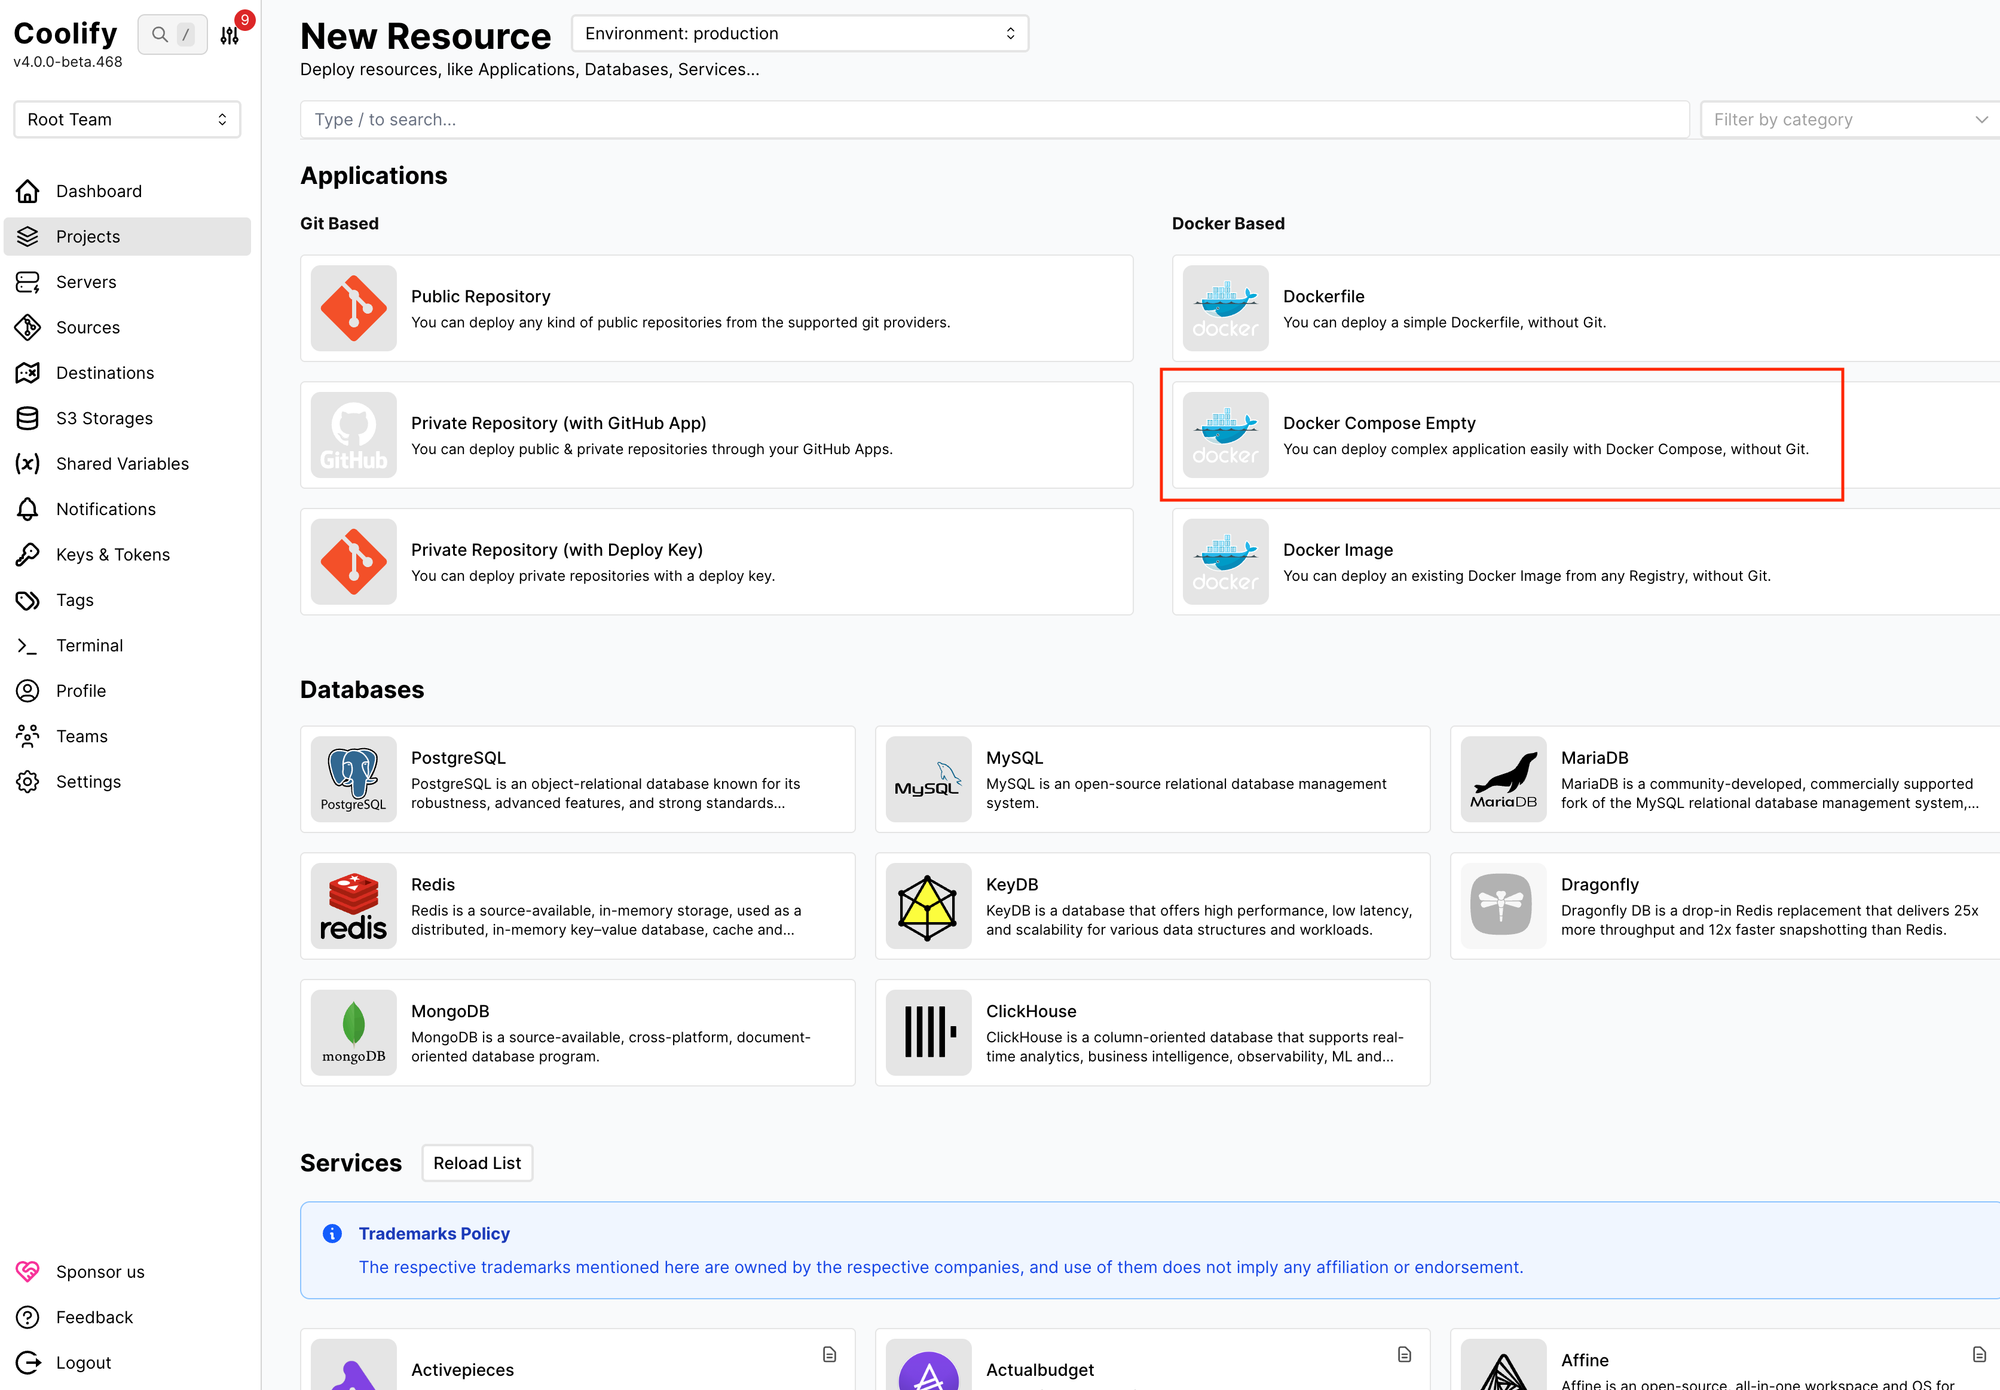Go to Servers in the sidebar
This screenshot has width=2000, height=1390.
click(x=86, y=282)
